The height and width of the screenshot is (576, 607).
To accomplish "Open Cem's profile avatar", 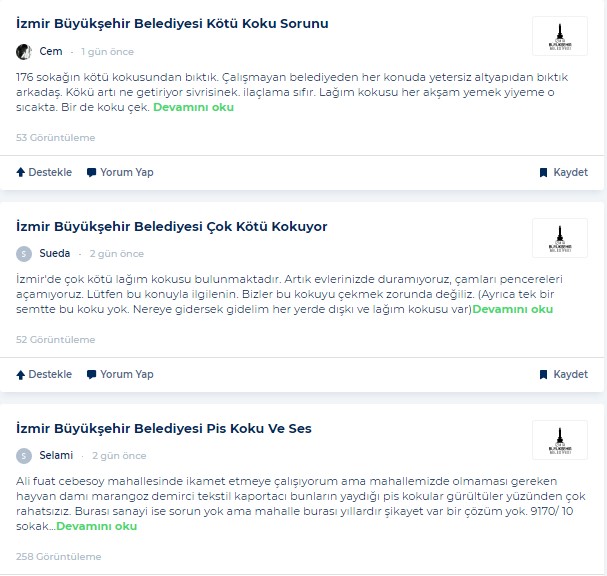I will pos(24,51).
